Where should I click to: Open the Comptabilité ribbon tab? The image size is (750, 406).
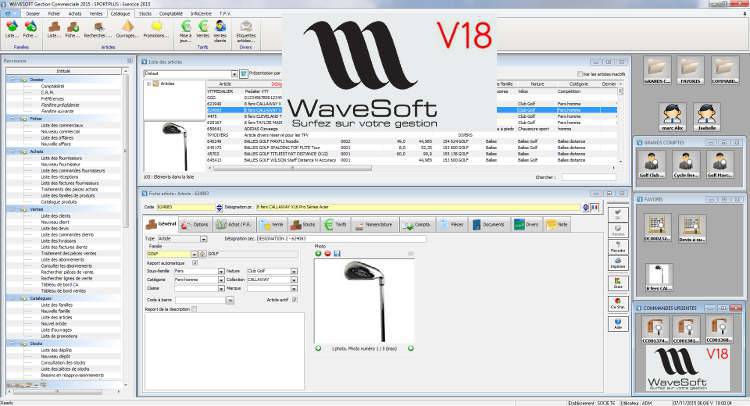tap(171, 13)
